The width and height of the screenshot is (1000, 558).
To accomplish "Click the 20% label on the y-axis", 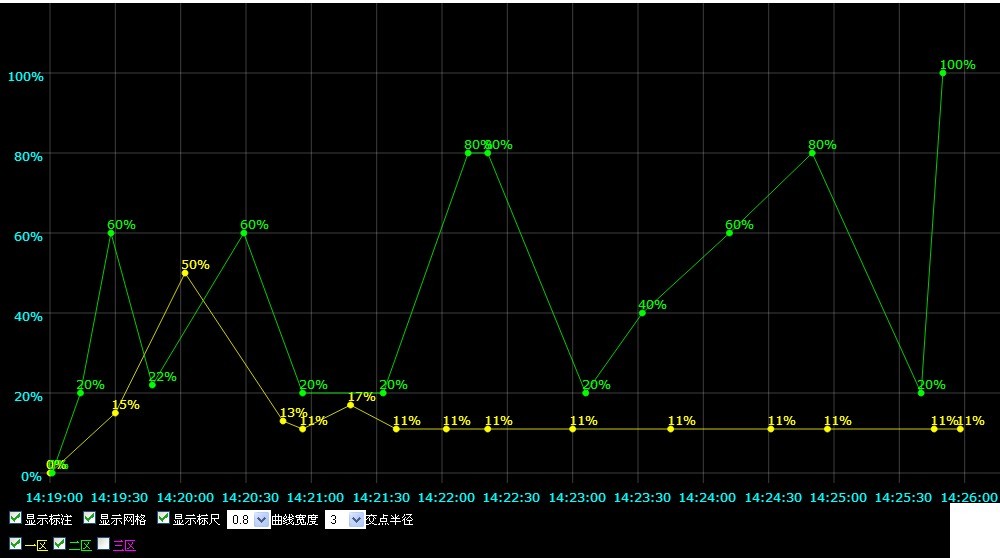I will click(28, 397).
